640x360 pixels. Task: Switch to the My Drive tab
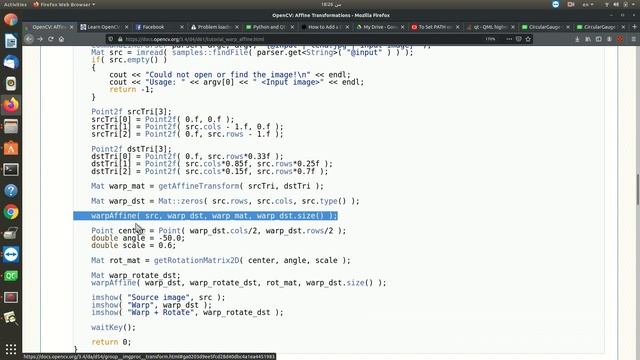(380, 27)
